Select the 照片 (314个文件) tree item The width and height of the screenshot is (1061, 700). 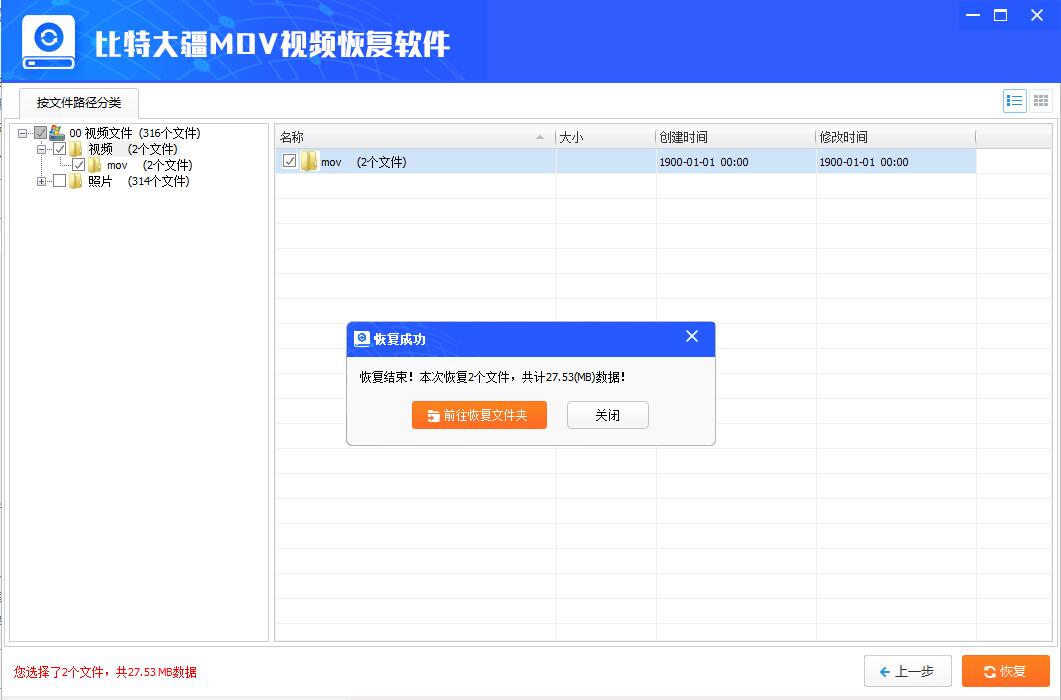139,181
